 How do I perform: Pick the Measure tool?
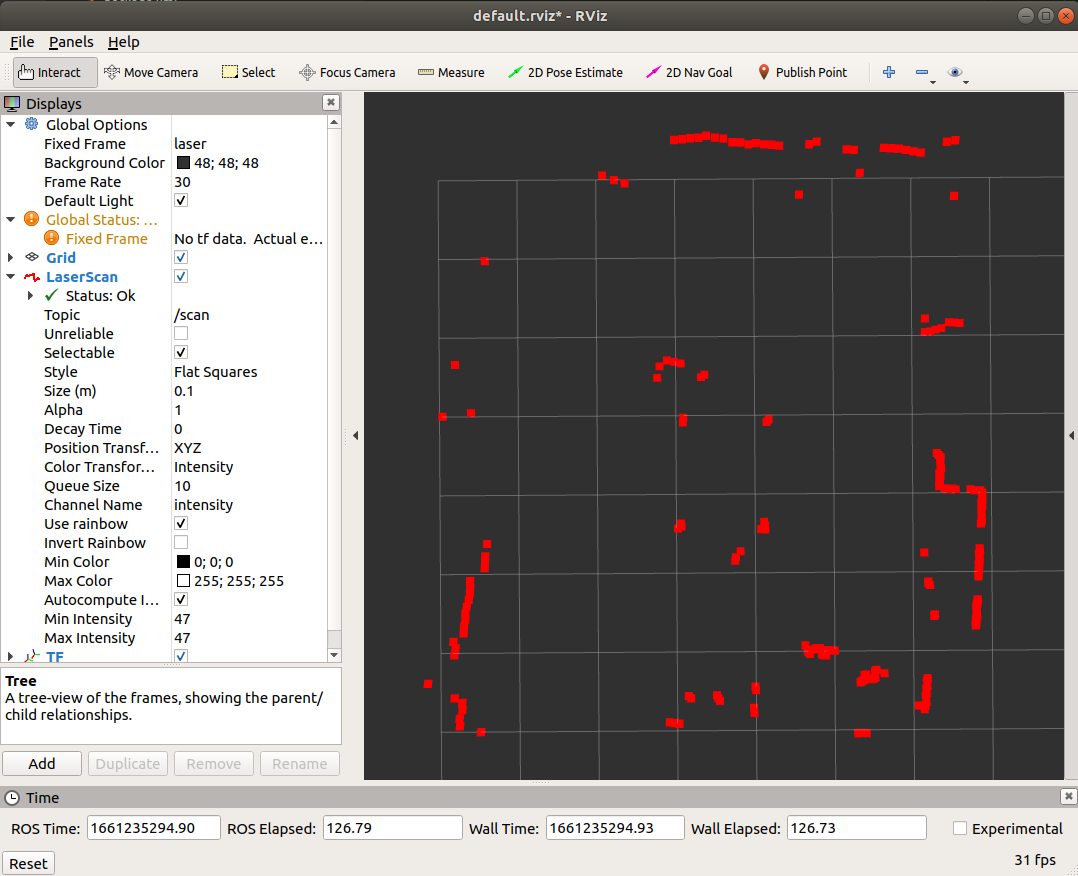click(x=451, y=72)
